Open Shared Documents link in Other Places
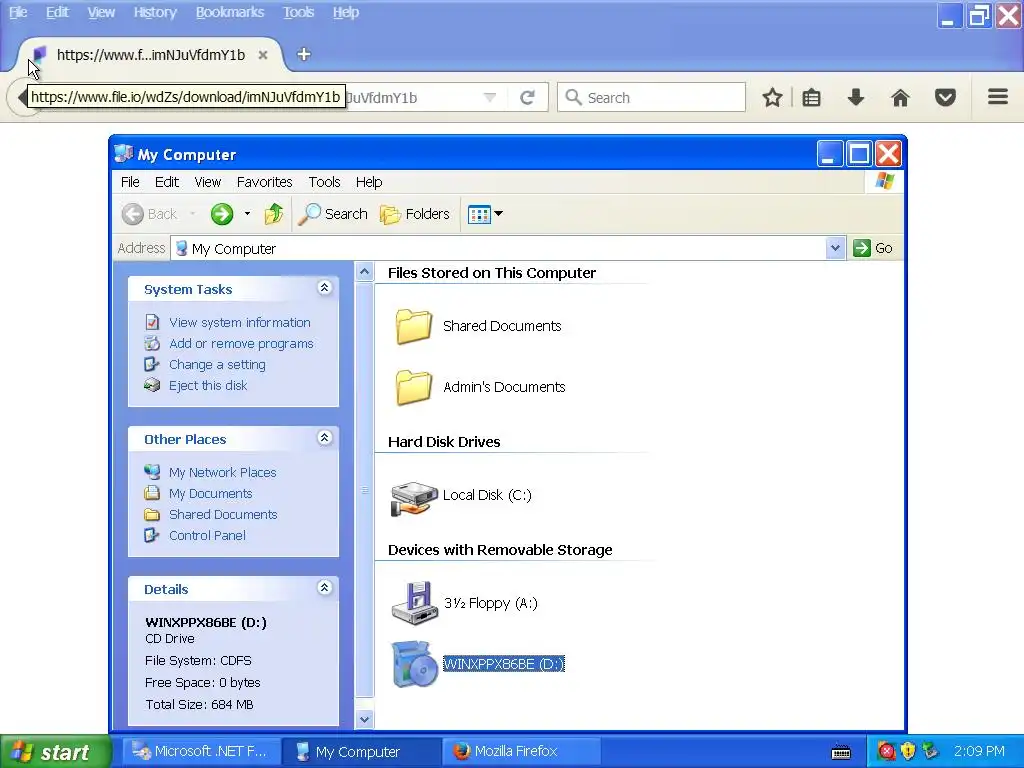 click(223, 515)
